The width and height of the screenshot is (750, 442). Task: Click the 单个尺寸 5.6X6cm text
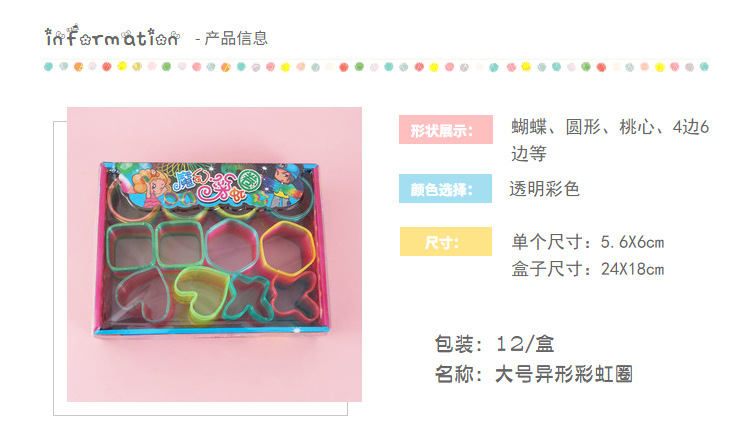tap(588, 242)
